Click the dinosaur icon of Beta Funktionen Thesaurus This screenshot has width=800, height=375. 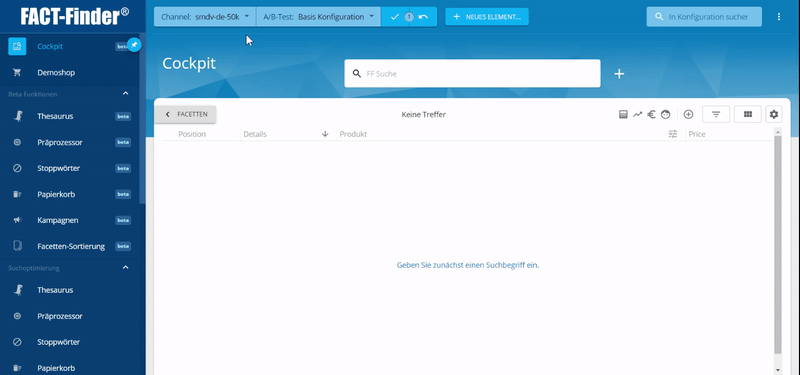(17, 116)
